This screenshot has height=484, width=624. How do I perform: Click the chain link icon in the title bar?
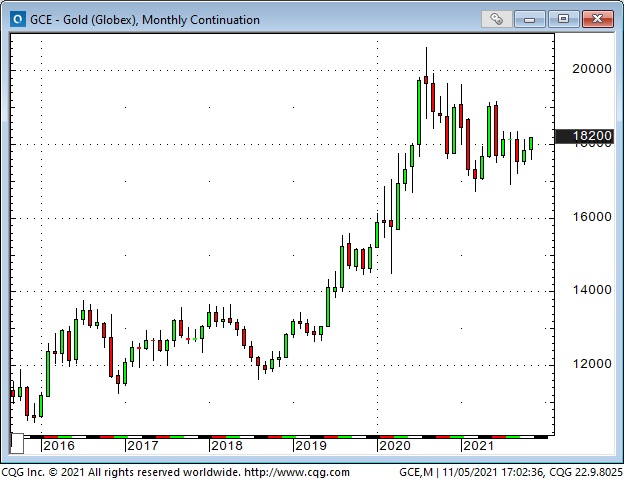click(496, 19)
